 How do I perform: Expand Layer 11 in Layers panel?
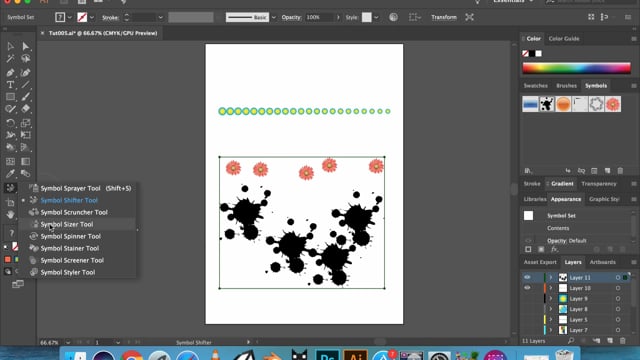(x=550, y=278)
